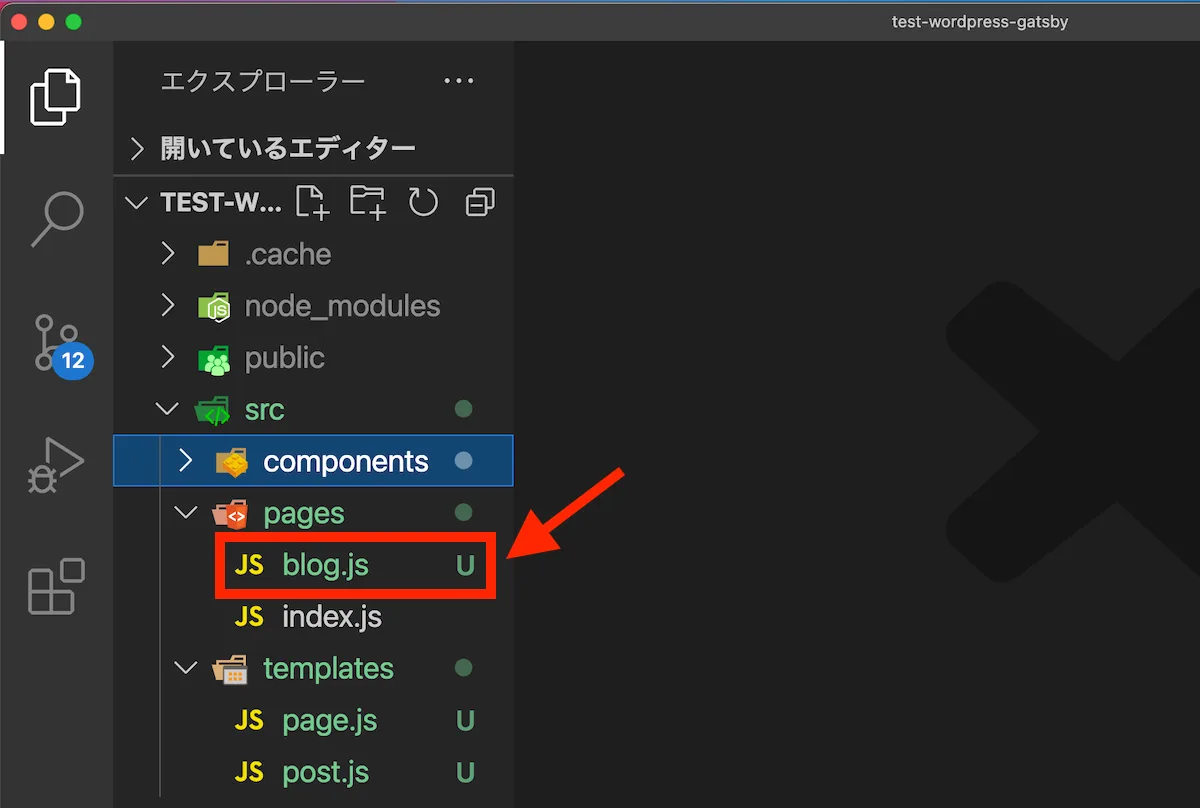
Task: Click the node_modules folder icon
Action: 214,306
